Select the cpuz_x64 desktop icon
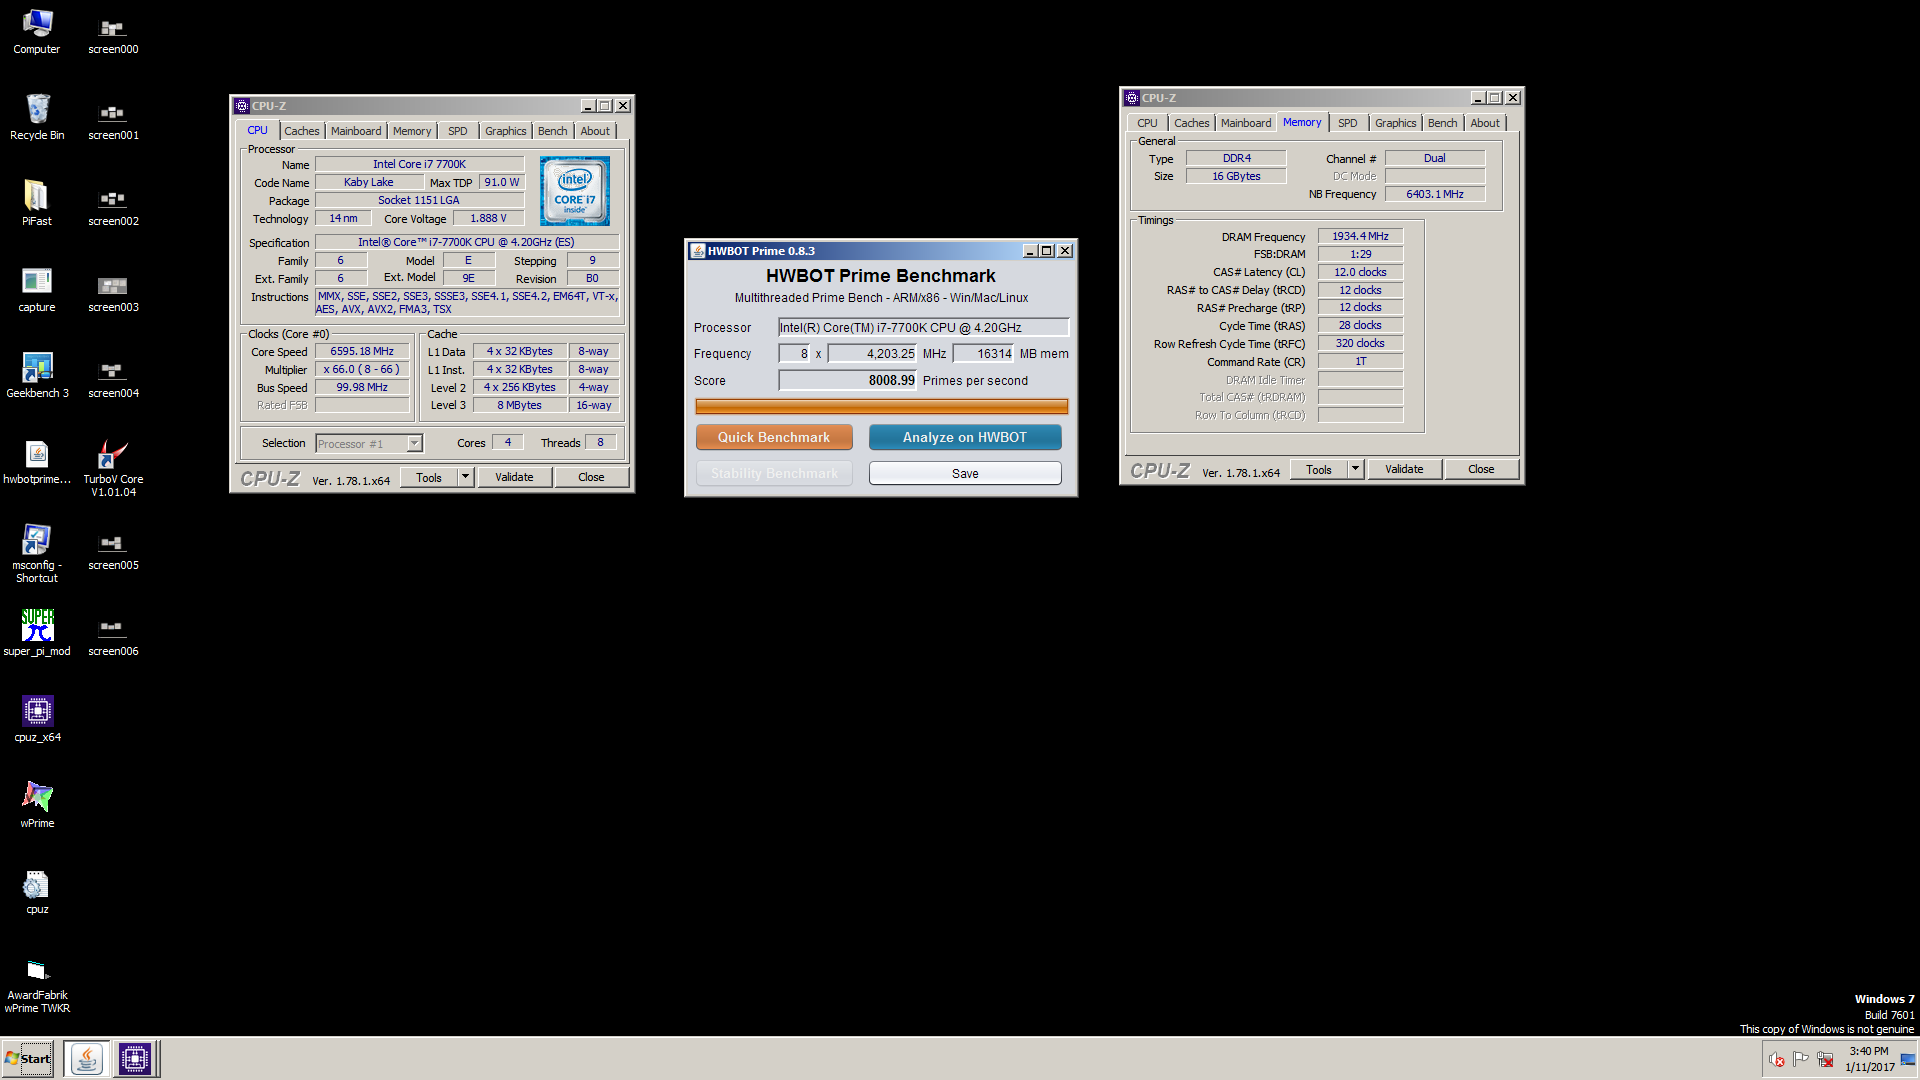The image size is (1920, 1080). click(x=37, y=719)
